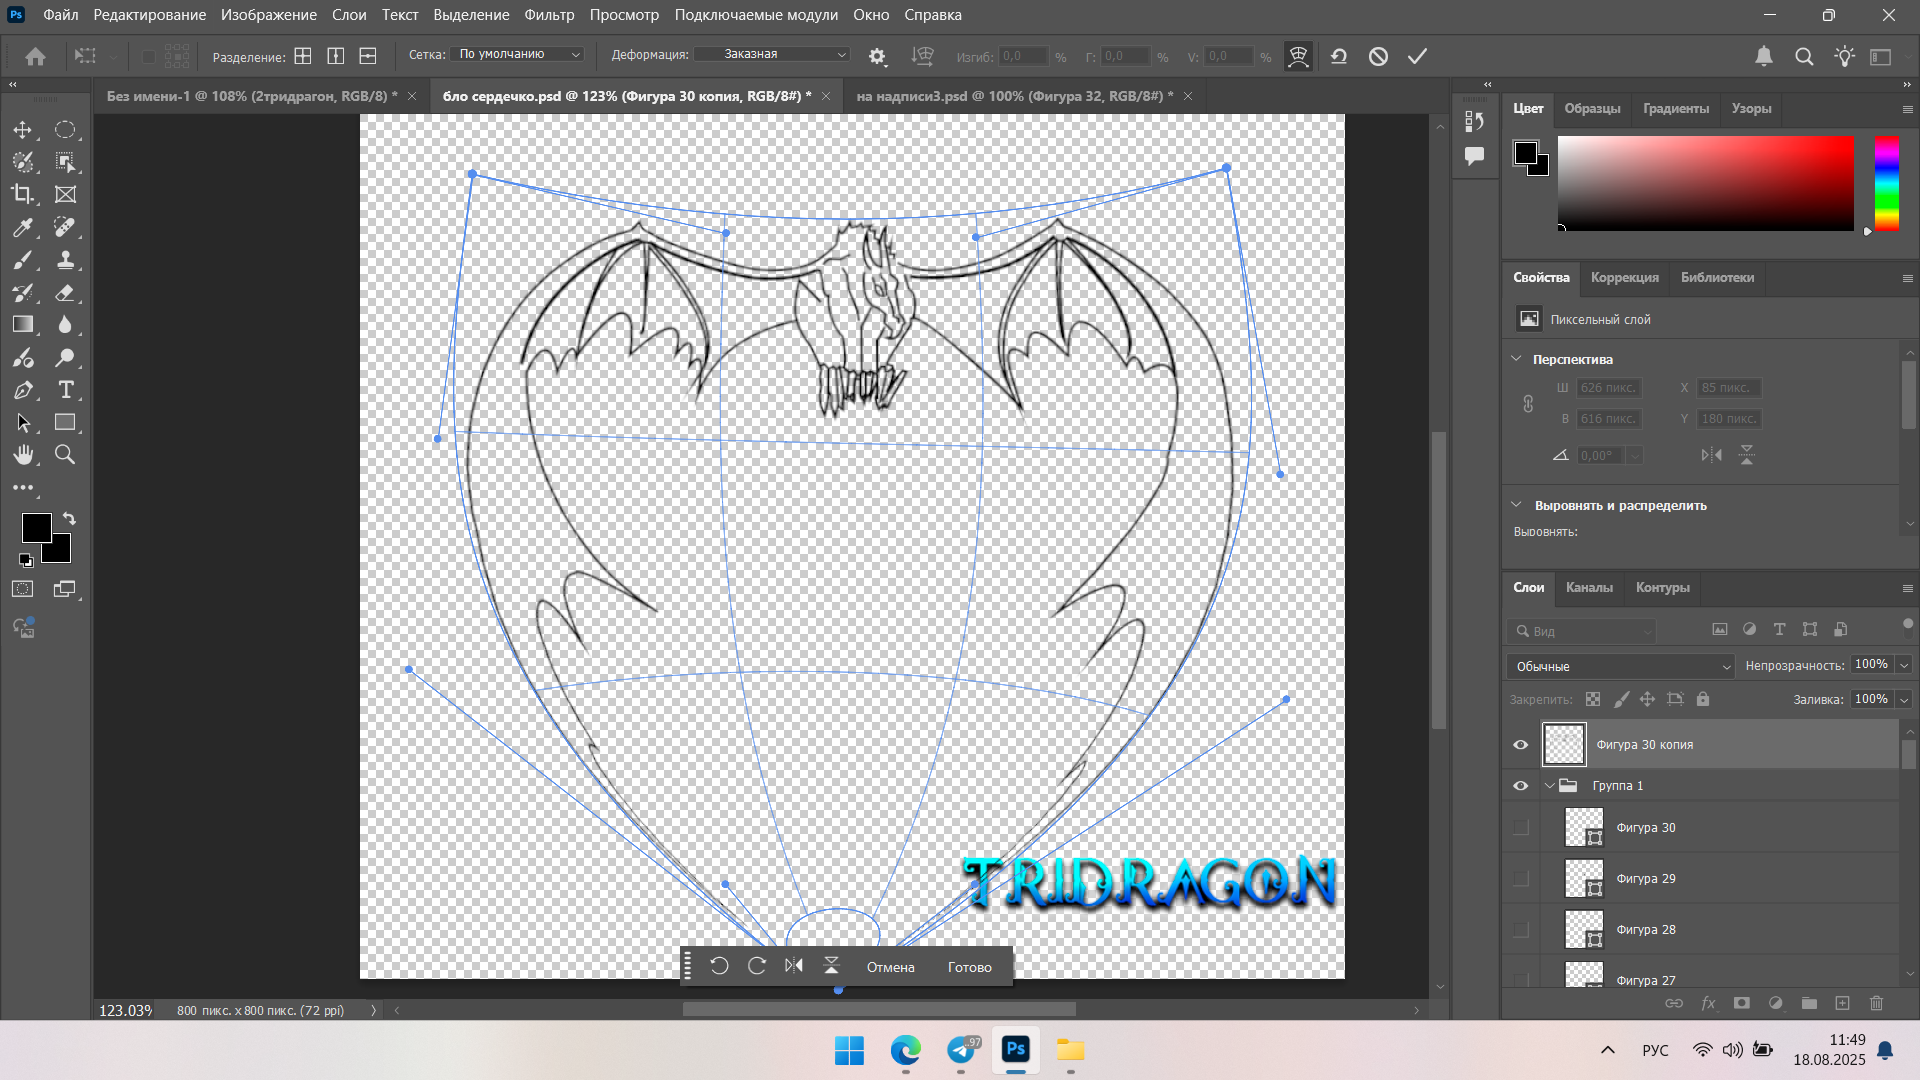Image resolution: width=1920 pixels, height=1080 pixels.
Task: Select the Zoom tool in the toolbar
Action: tap(65, 455)
